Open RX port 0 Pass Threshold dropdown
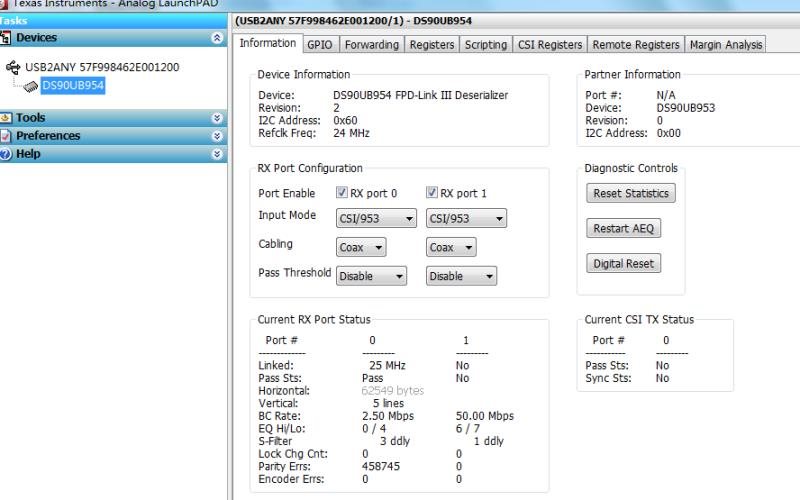 pyautogui.click(x=371, y=276)
